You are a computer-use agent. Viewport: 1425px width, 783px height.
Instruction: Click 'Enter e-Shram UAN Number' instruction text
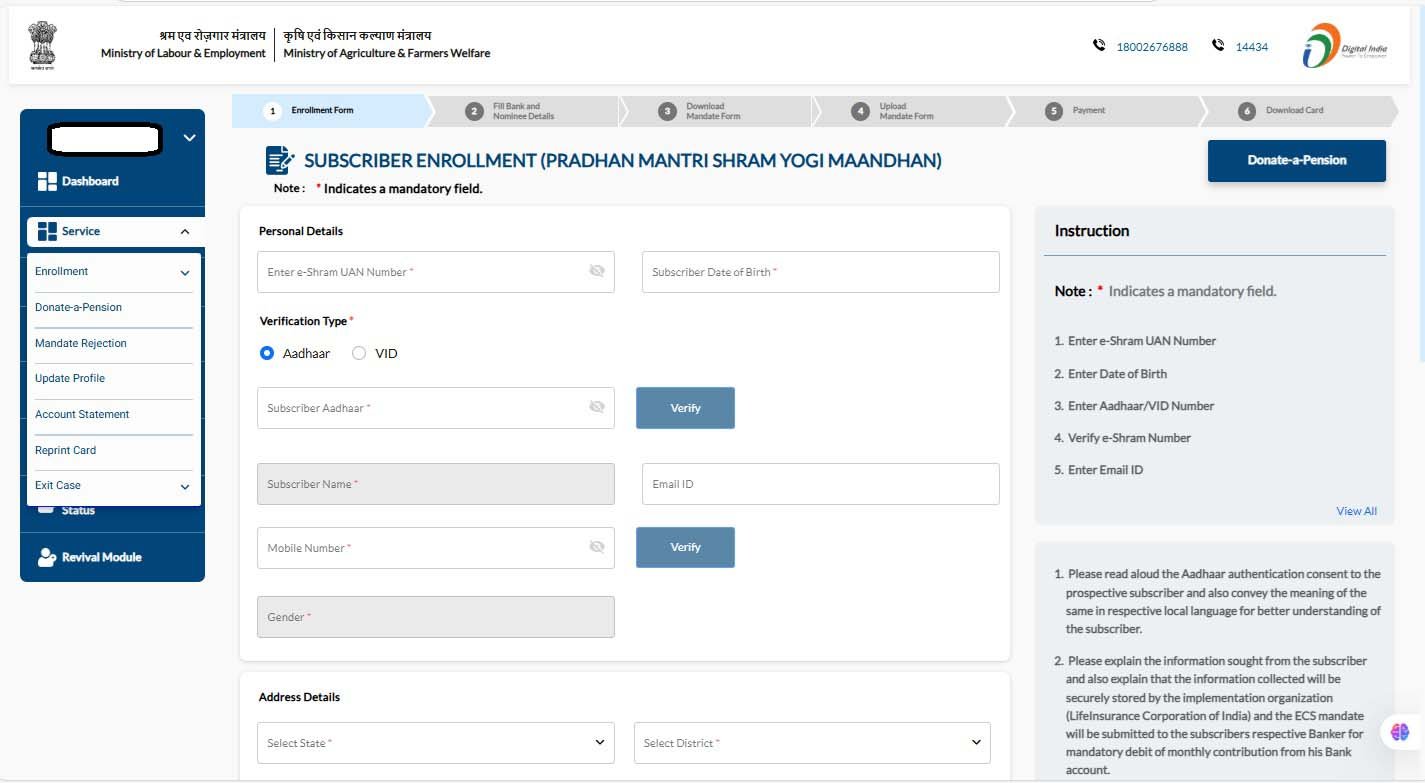click(1142, 341)
